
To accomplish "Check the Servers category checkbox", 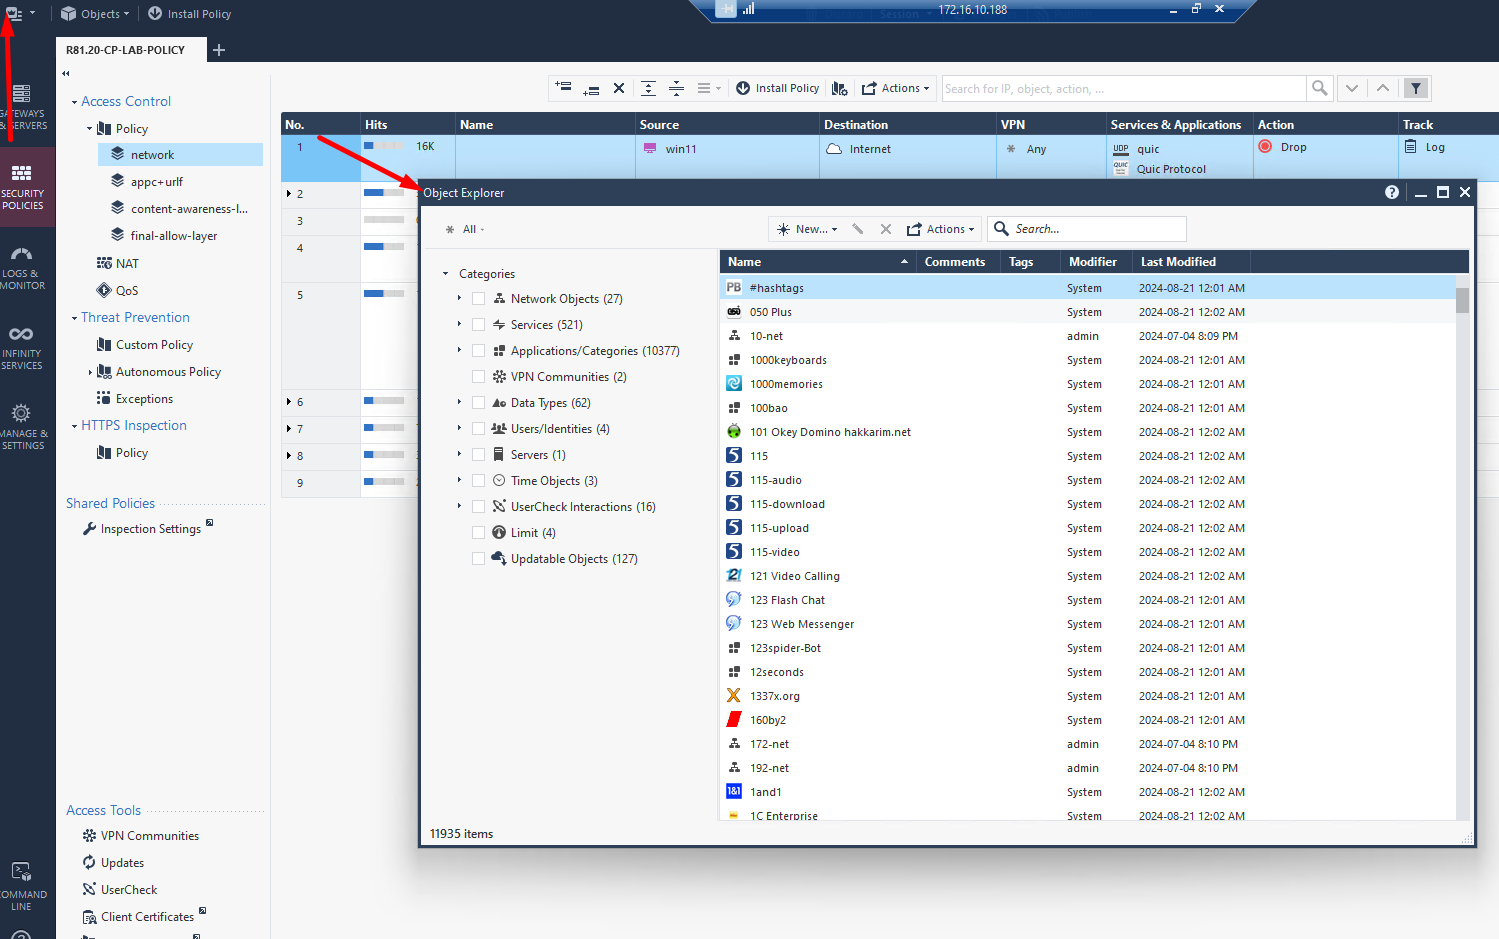I will 478,455.
